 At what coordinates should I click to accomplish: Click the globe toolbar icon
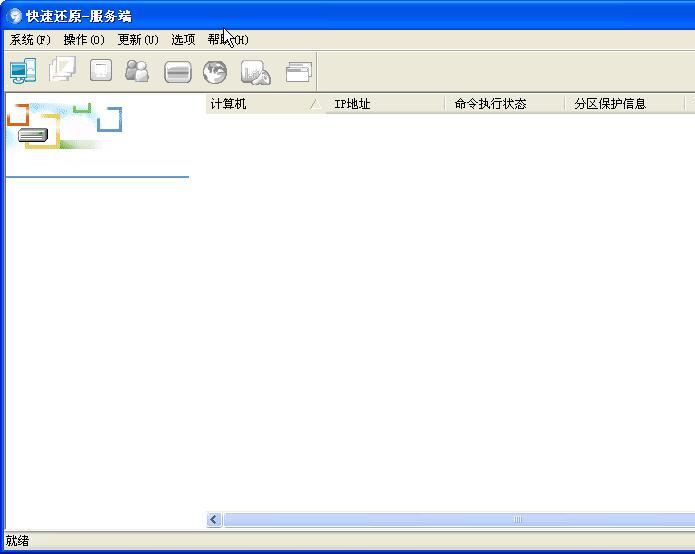click(215, 72)
